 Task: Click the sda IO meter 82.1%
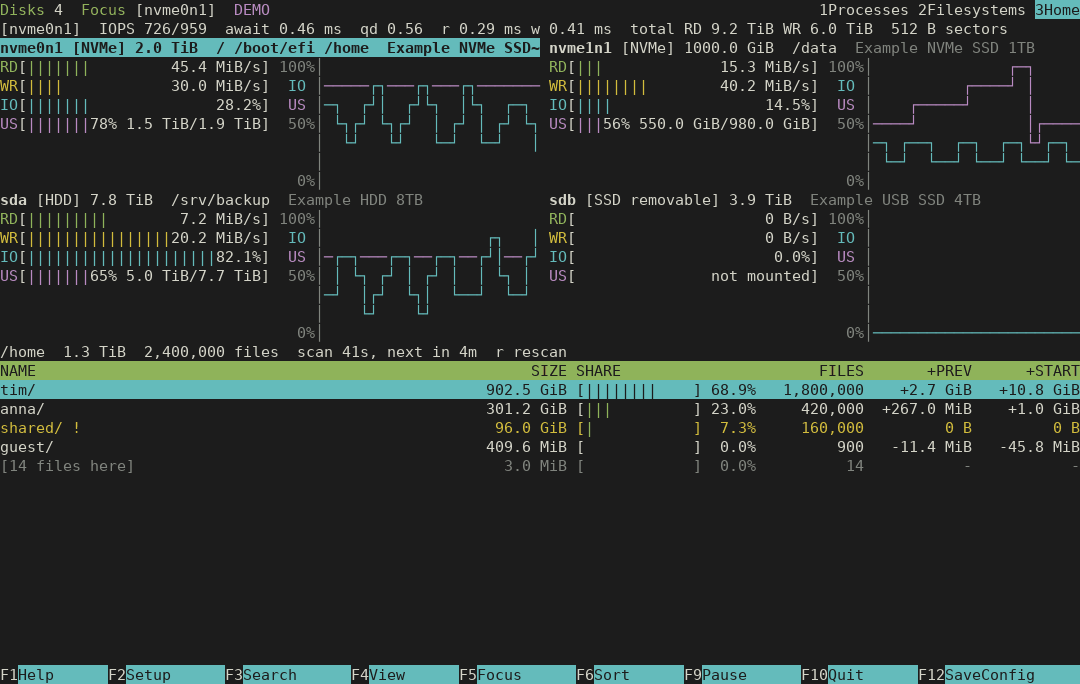pyautogui.click(x=135, y=257)
